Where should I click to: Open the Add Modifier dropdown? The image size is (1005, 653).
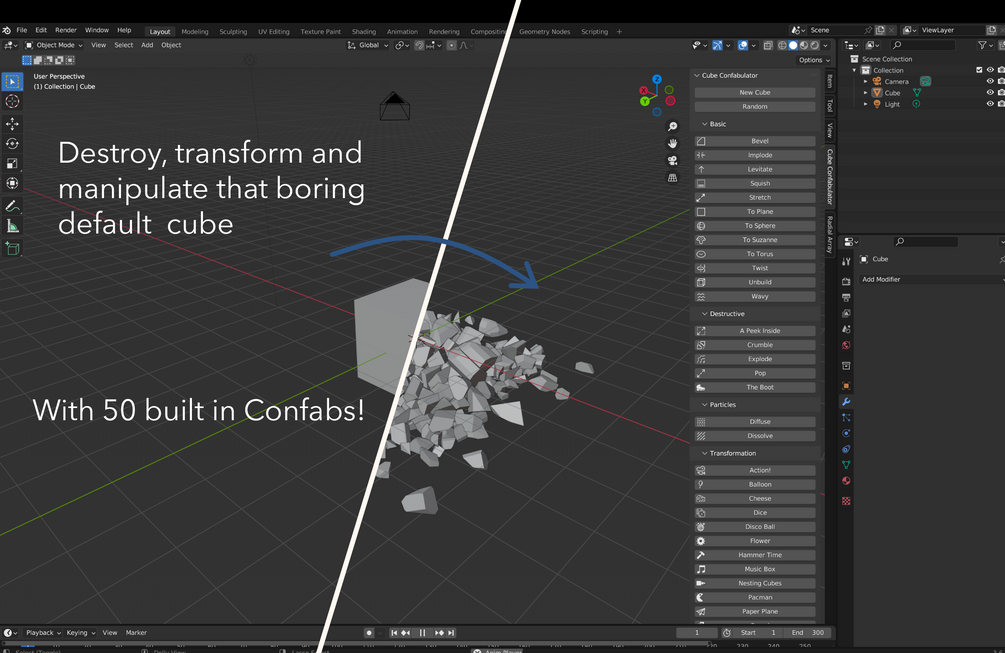coord(931,279)
